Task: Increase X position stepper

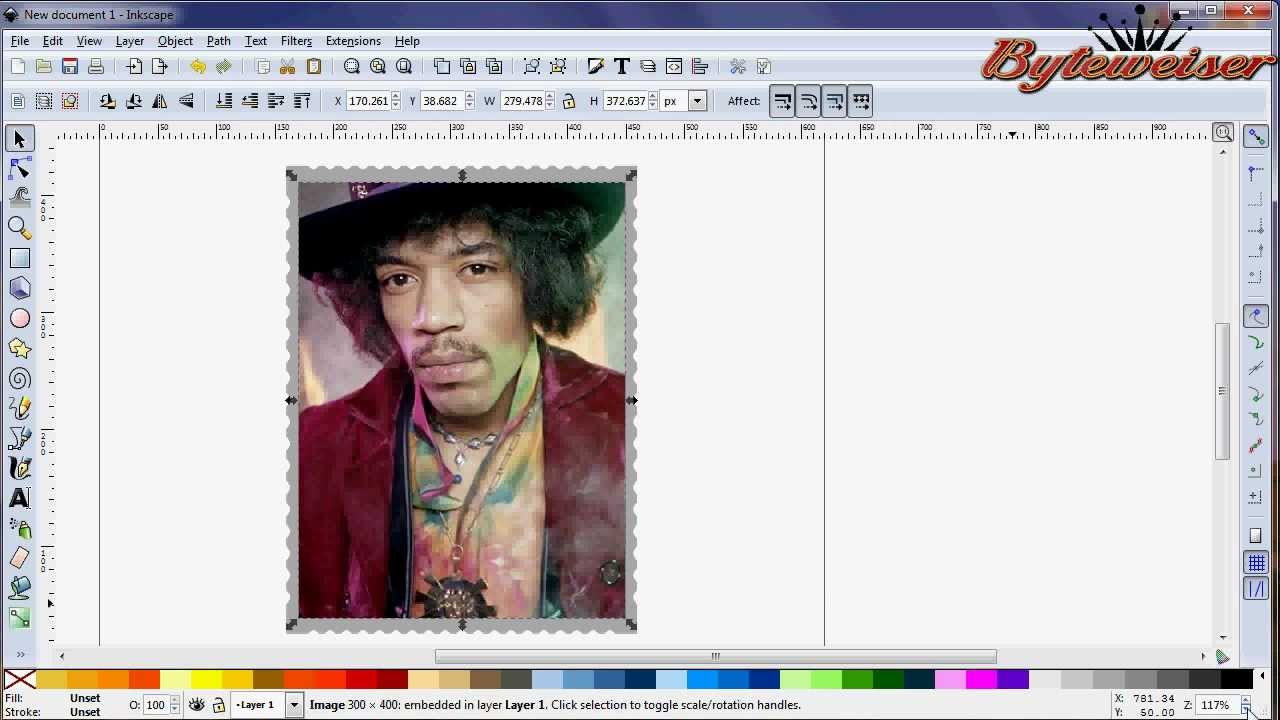Action: pos(396,96)
